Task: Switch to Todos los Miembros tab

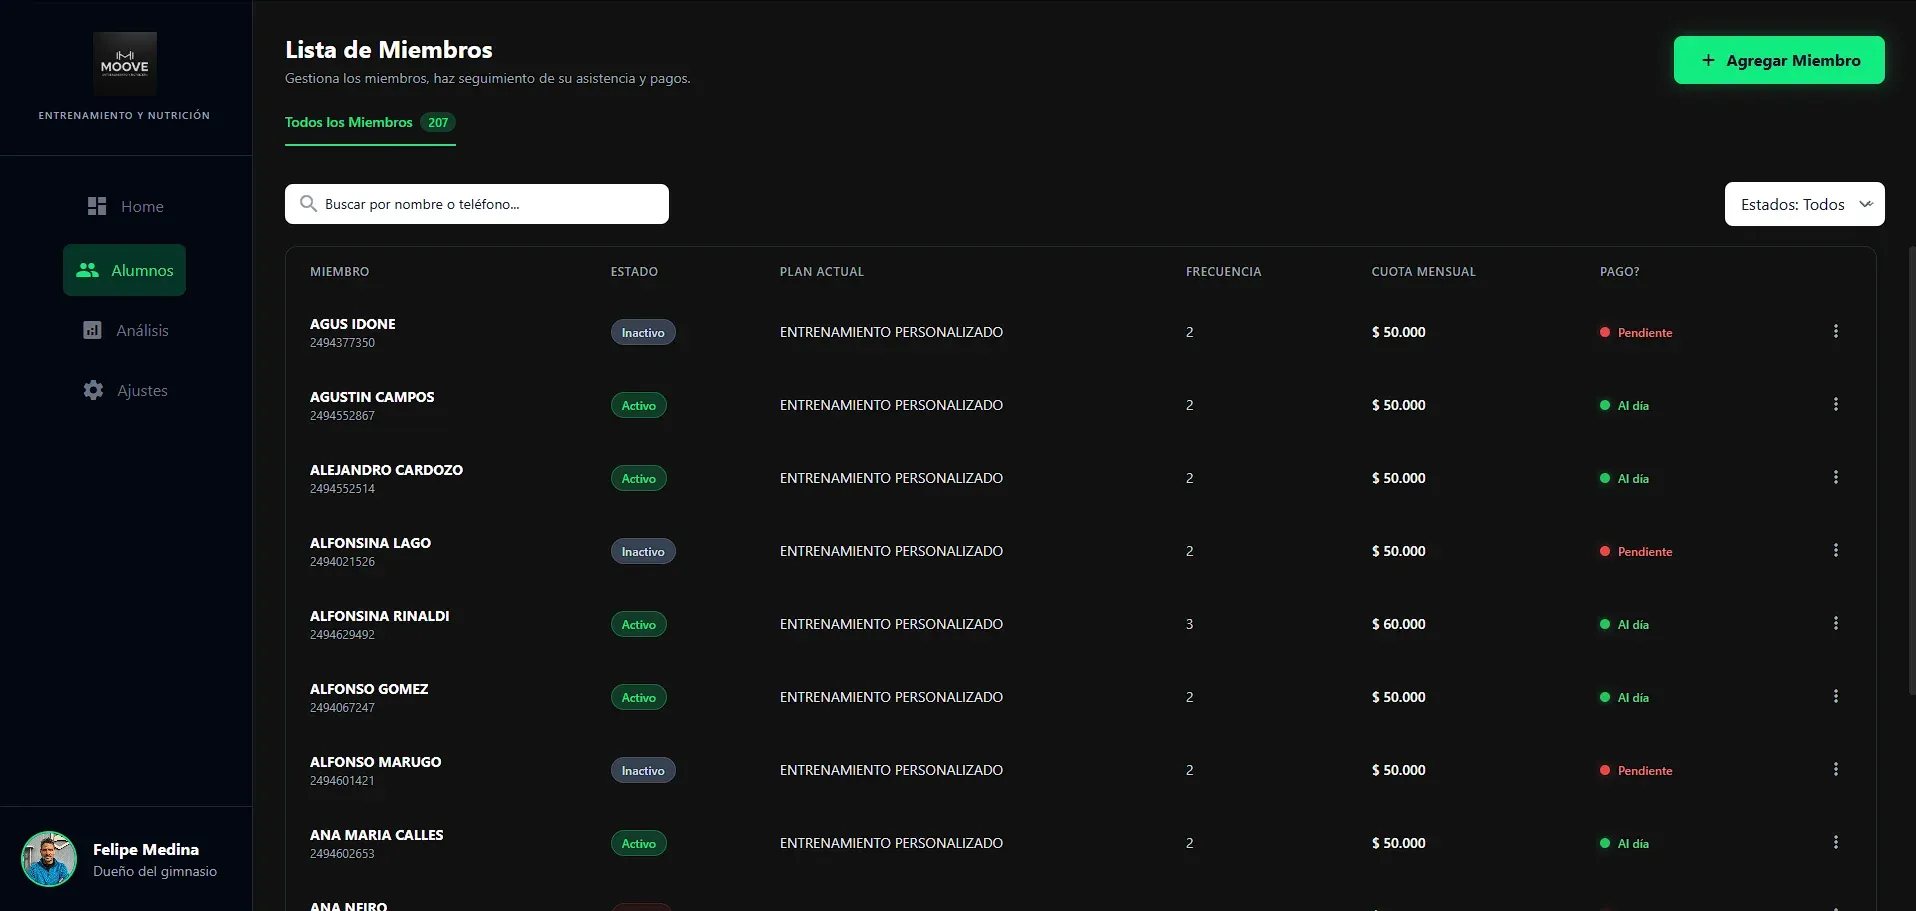Action: click(370, 122)
